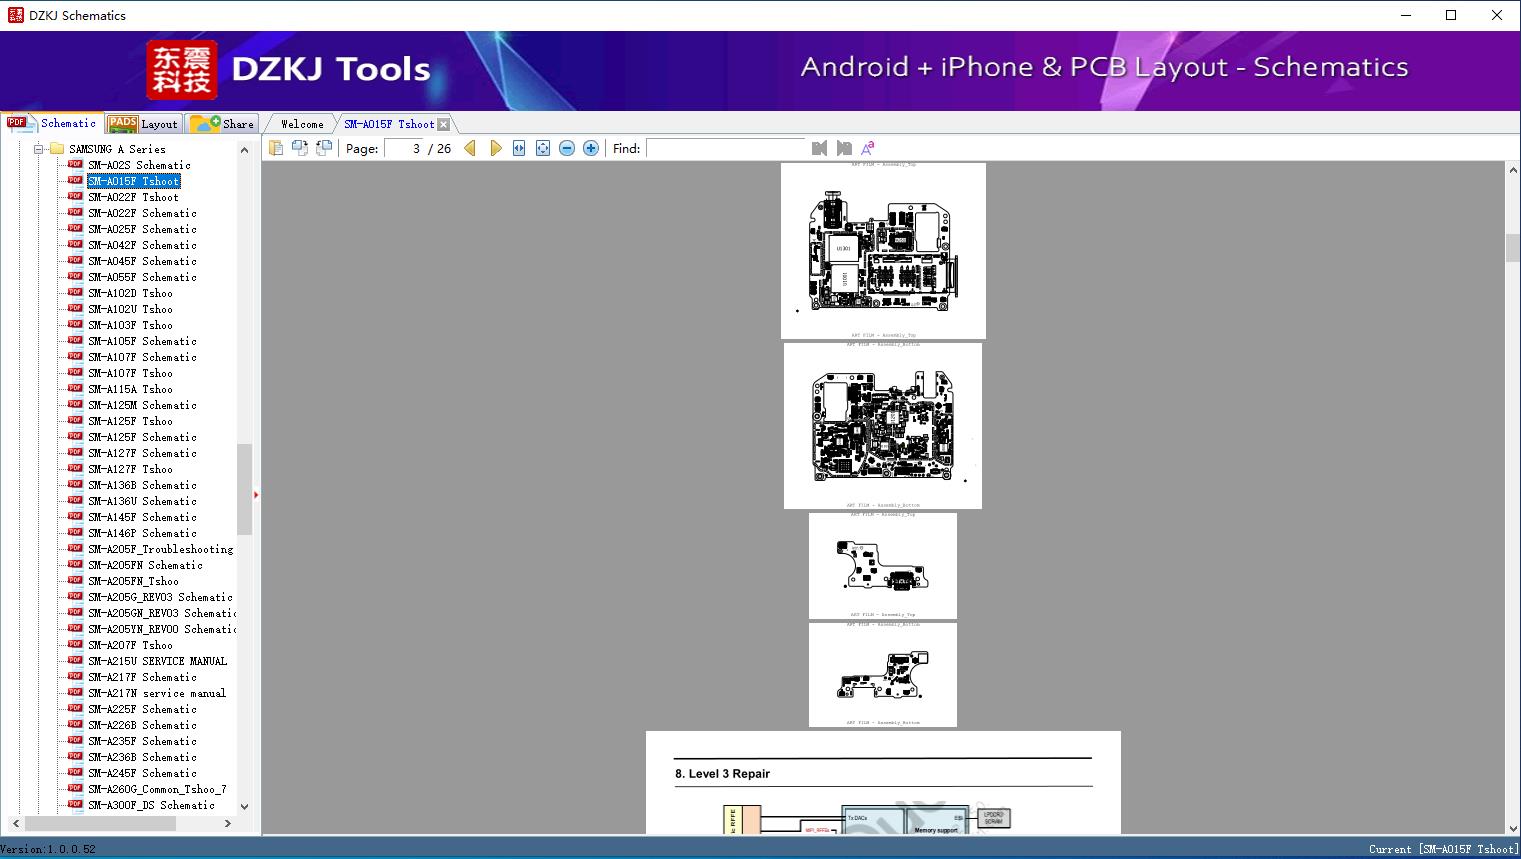Zoom in with the plus icon
The height and width of the screenshot is (859, 1521).
click(x=591, y=148)
